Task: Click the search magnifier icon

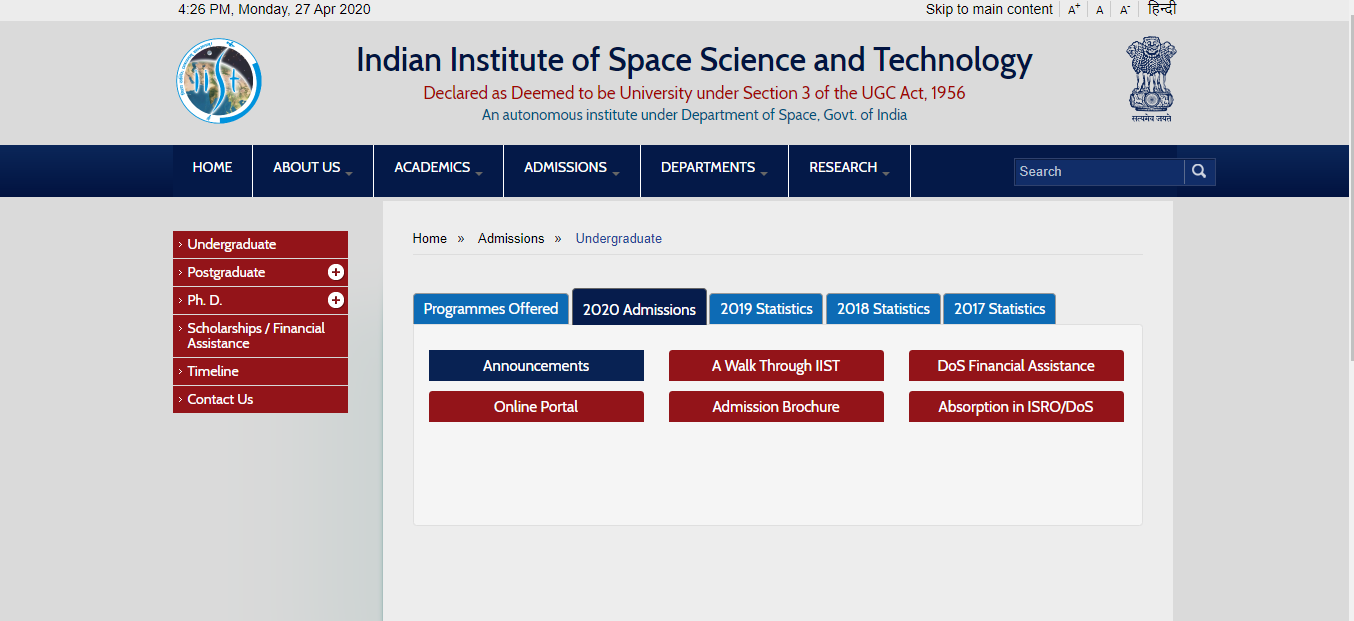Action: 1198,171
